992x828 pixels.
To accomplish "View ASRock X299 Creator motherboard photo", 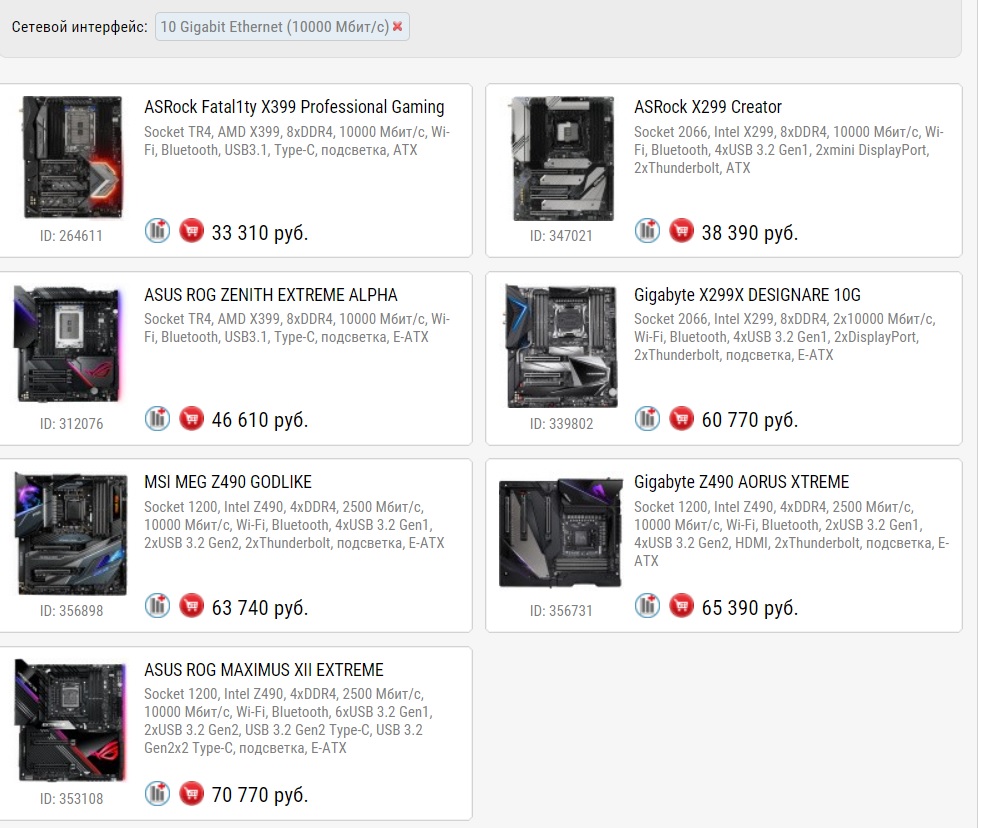I will 562,158.
